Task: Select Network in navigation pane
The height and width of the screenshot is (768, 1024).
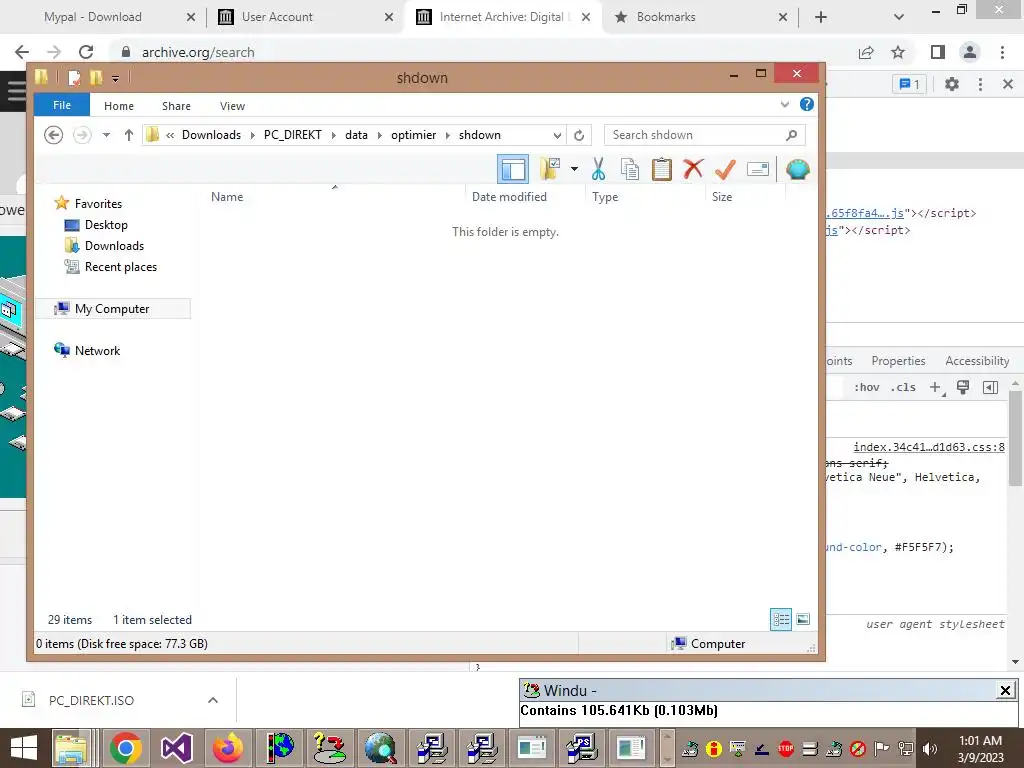Action: (97, 351)
